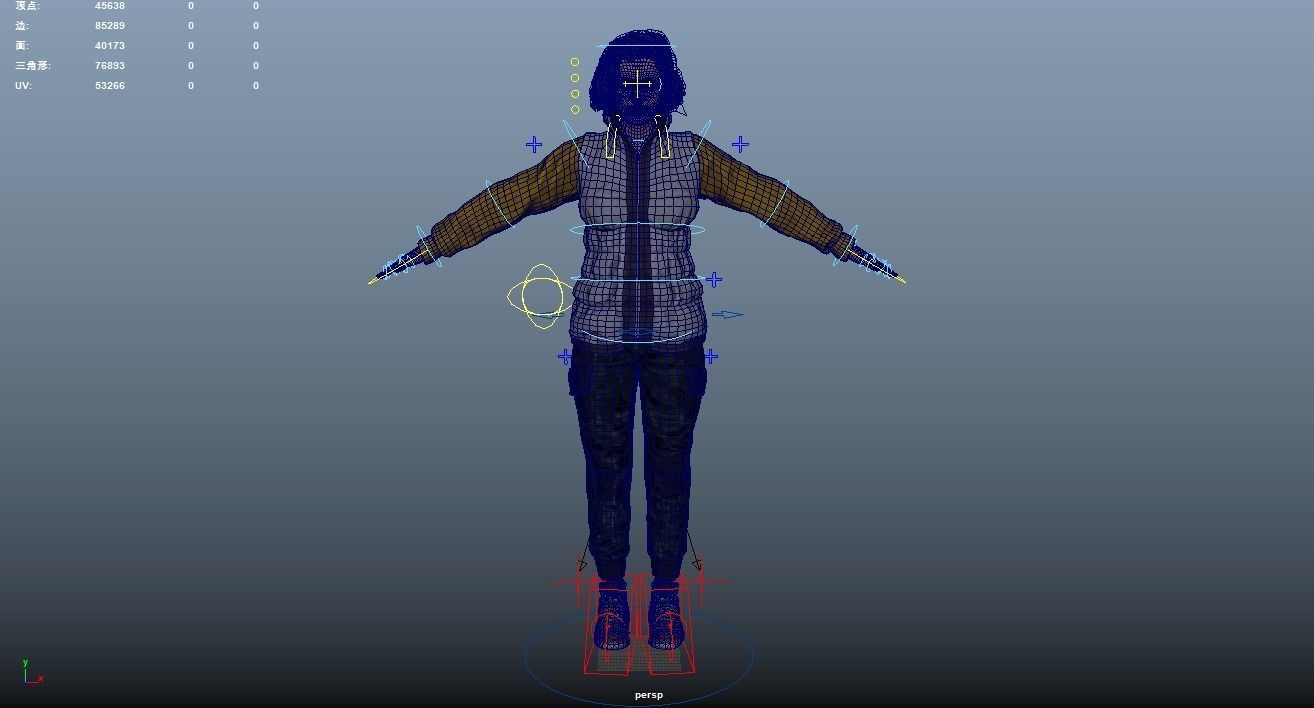This screenshot has height=708, width=1314.
Task: Click the triangle count value 76893
Action: click(x=110, y=66)
